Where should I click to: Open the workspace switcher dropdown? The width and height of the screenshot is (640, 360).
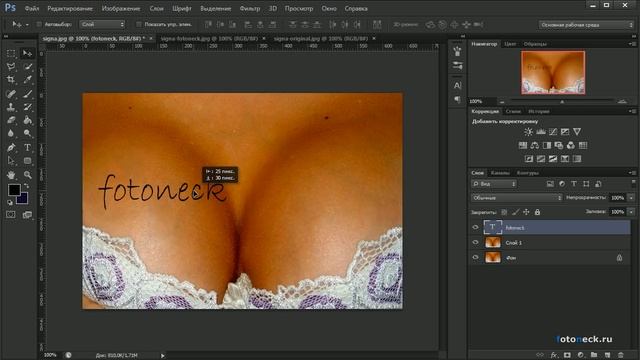(586, 25)
